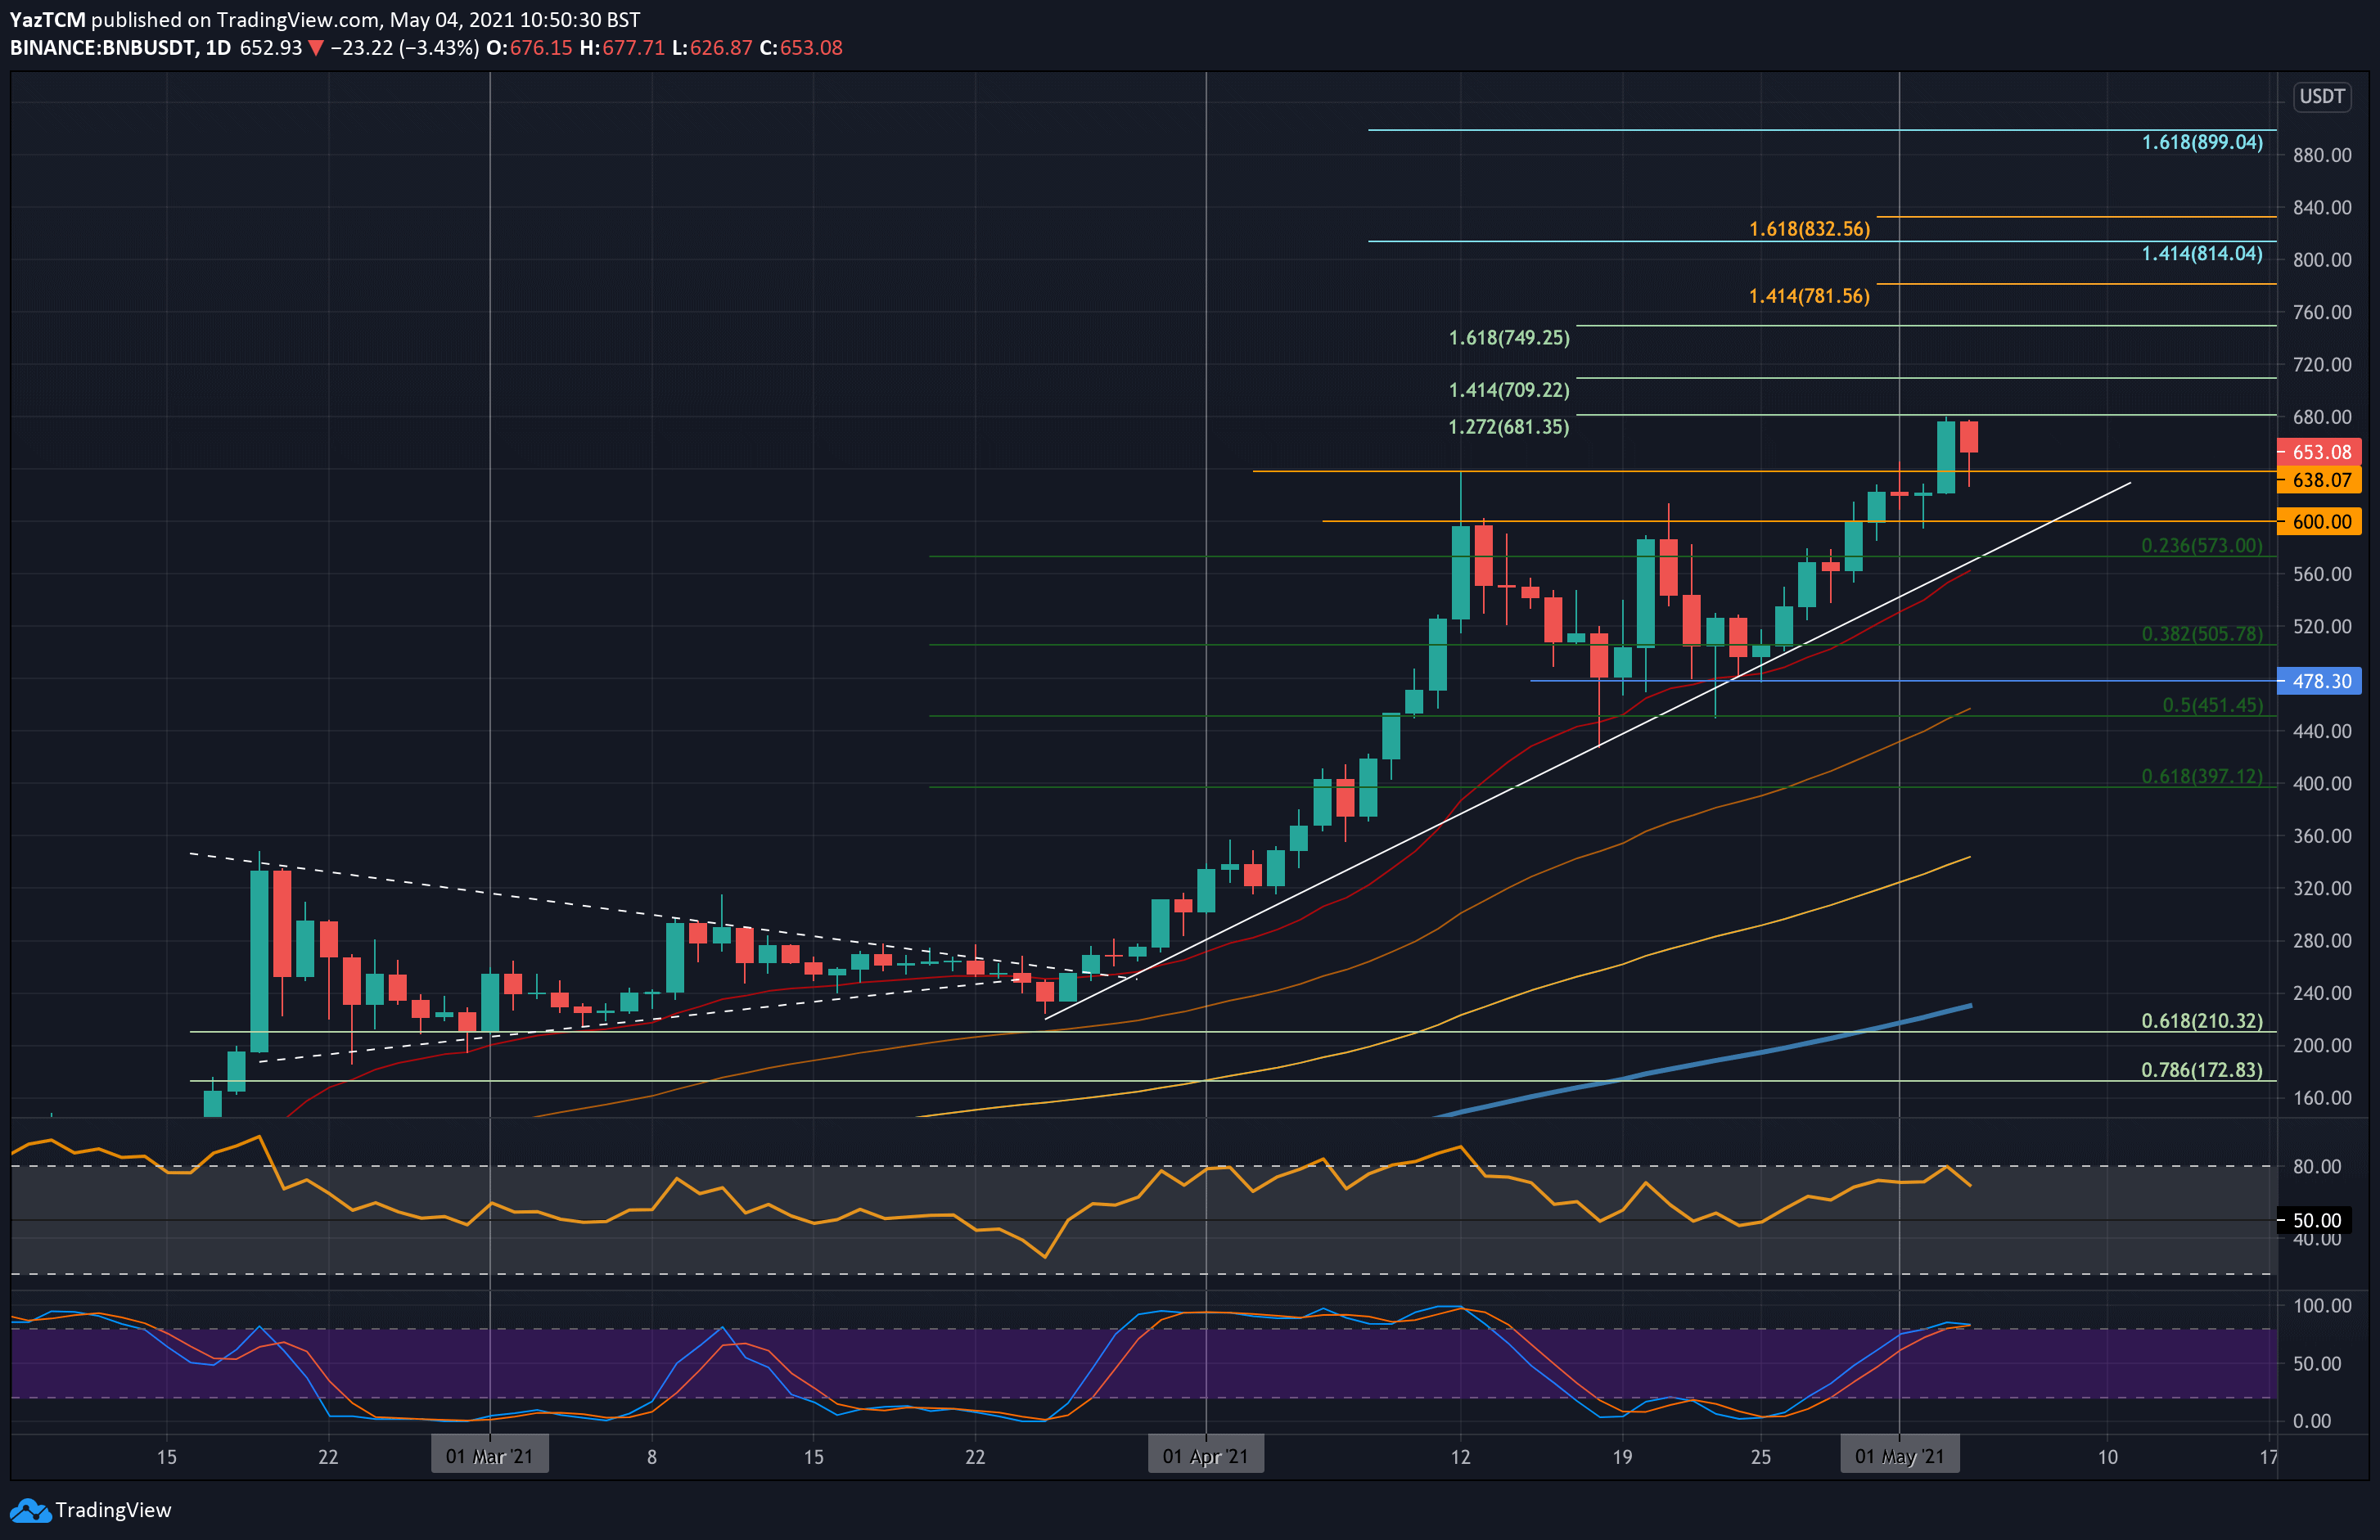Screen dimensions: 2380x1540
Task: Click the 0.236(573.00) retracement label
Action: (x=2202, y=546)
